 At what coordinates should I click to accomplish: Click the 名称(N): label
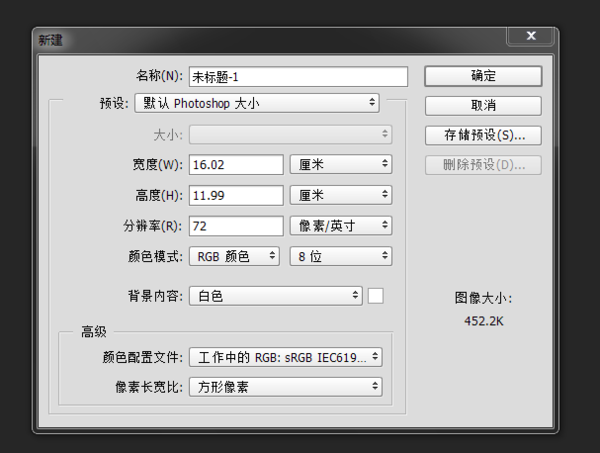(160, 76)
